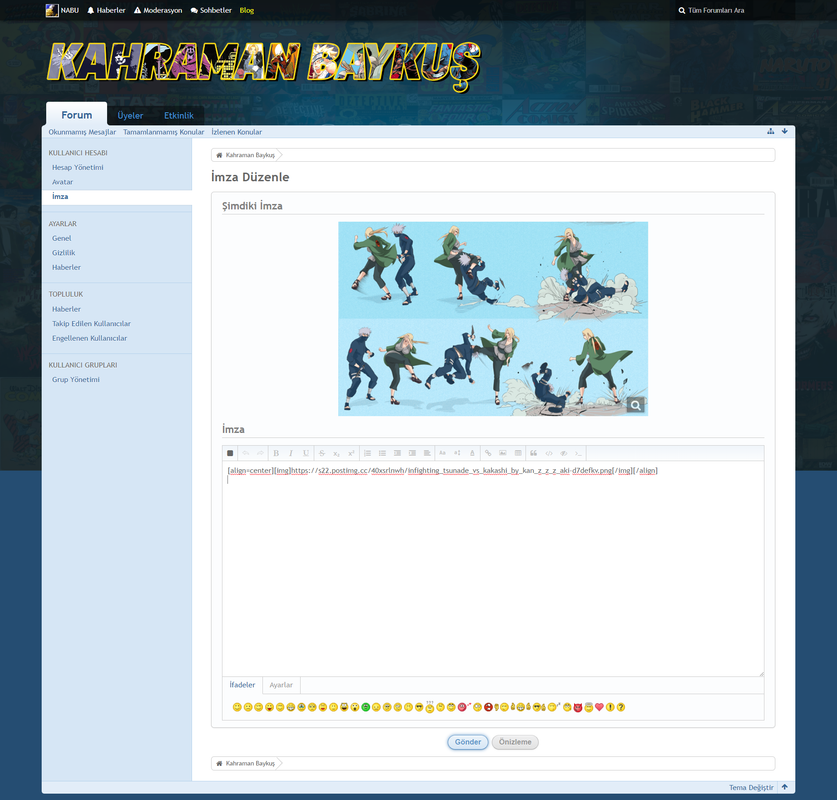Viewport: 837px width, 800px height.
Task: Click Tema Değiştir theme link
Action: (751, 787)
